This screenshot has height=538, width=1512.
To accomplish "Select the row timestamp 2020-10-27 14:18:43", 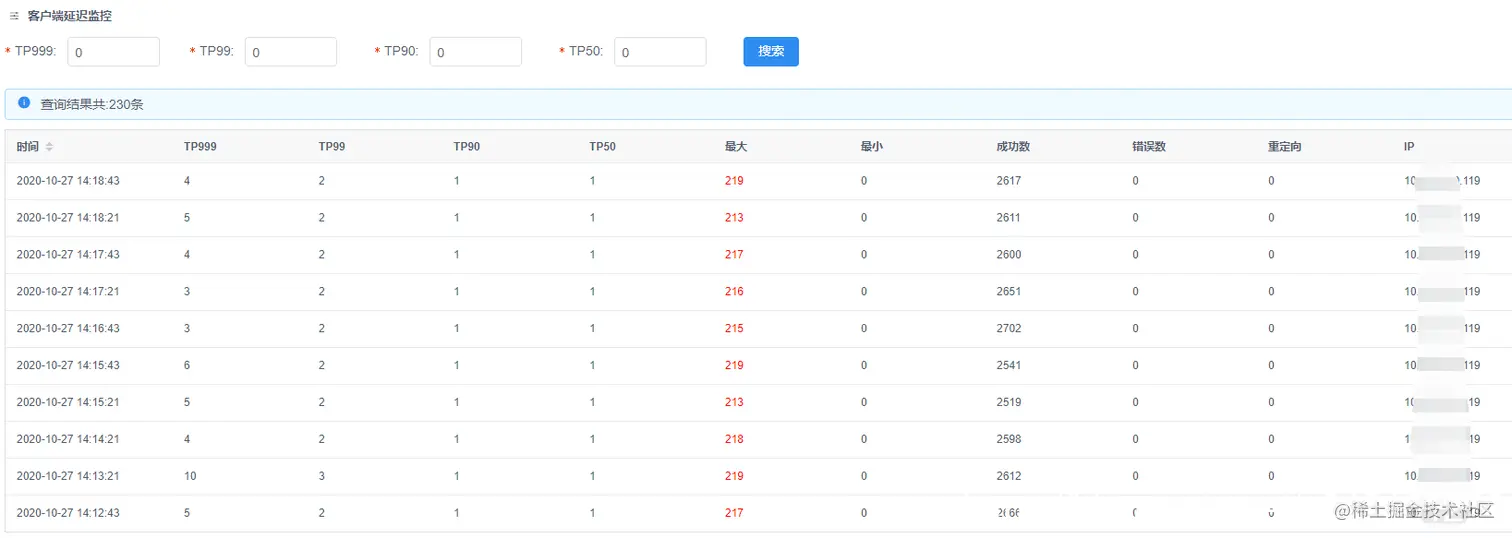I will pyautogui.click(x=68, y=181).
